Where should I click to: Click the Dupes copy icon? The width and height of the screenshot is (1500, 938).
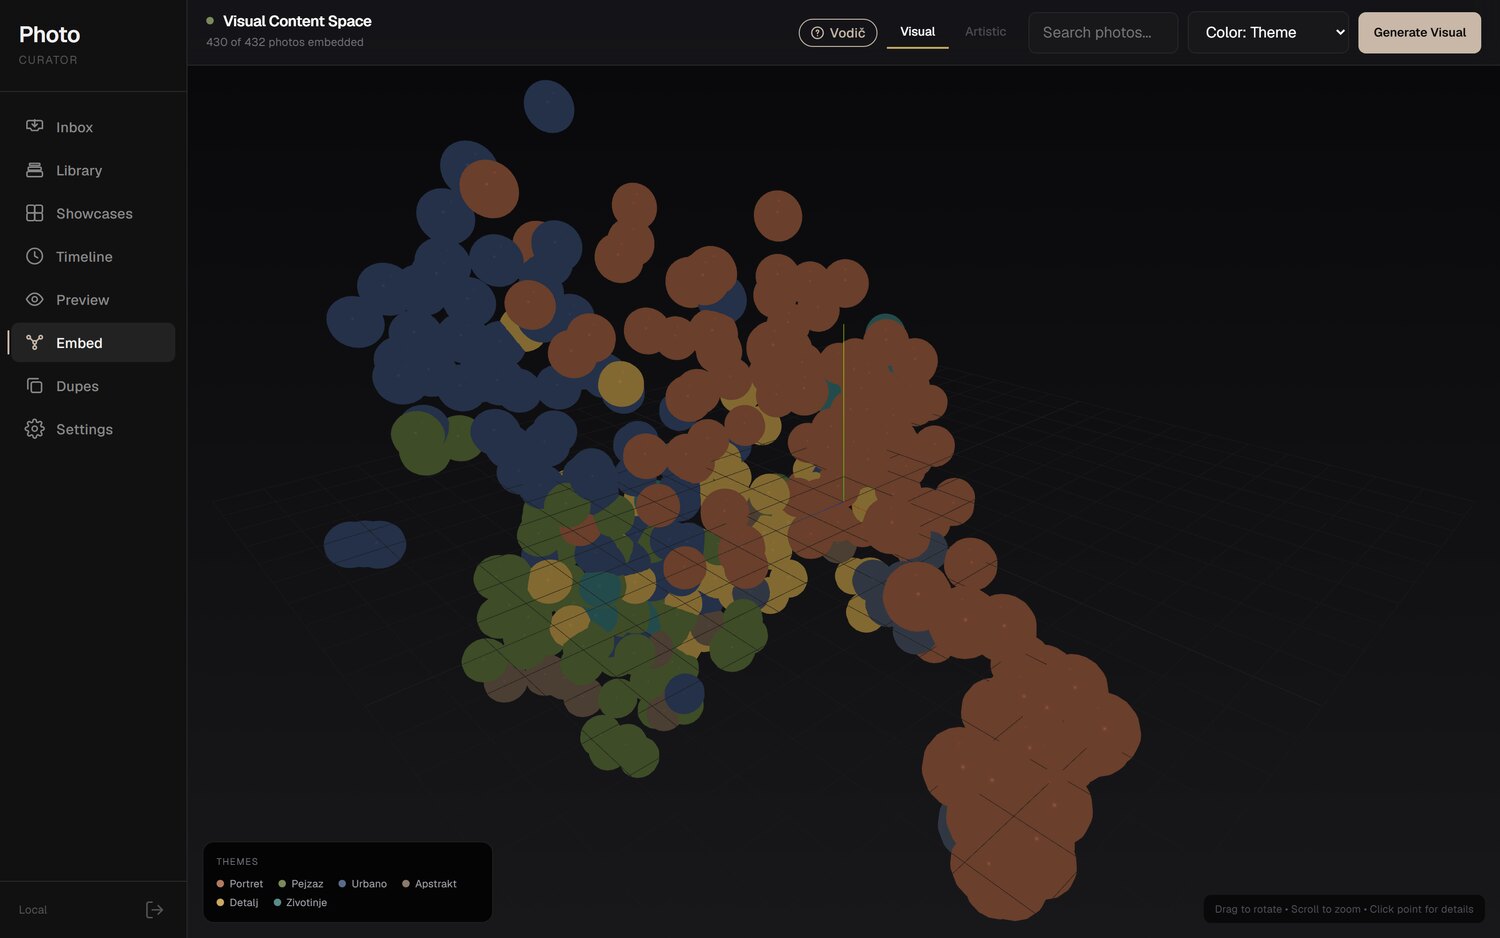click(x=35, y=385)
